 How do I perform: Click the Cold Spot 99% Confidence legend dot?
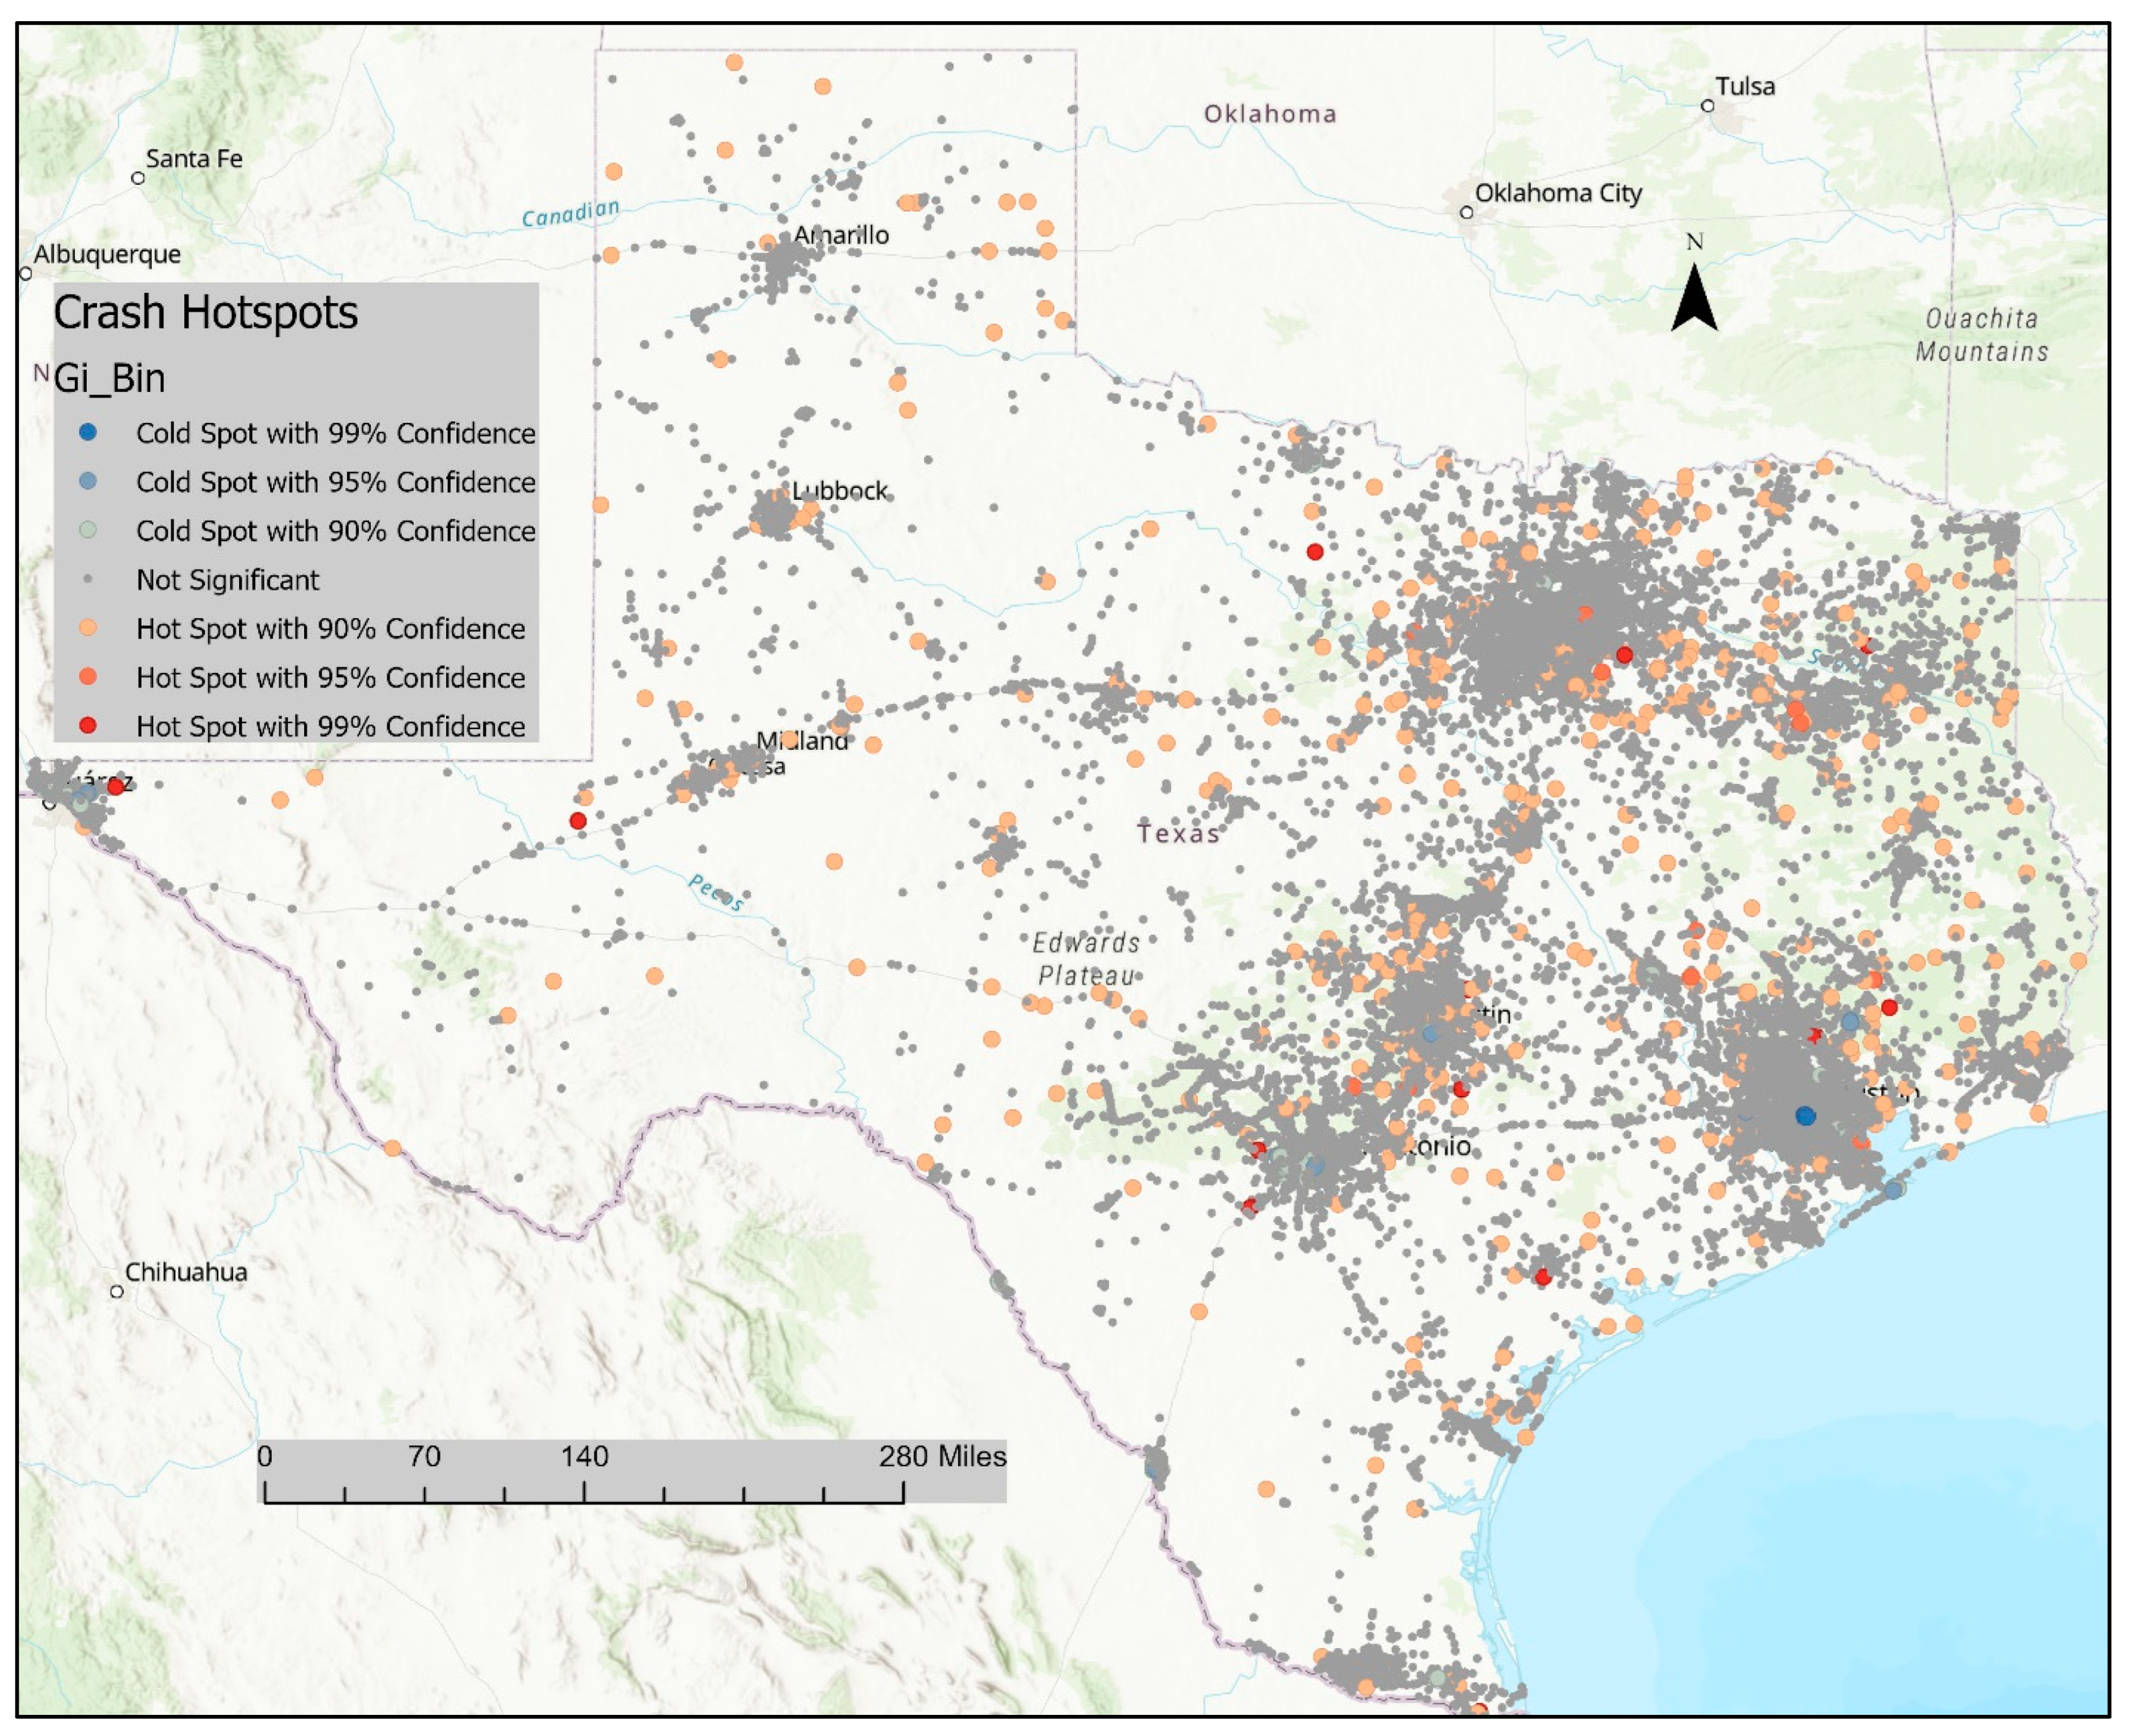click(x=88, y=432)
